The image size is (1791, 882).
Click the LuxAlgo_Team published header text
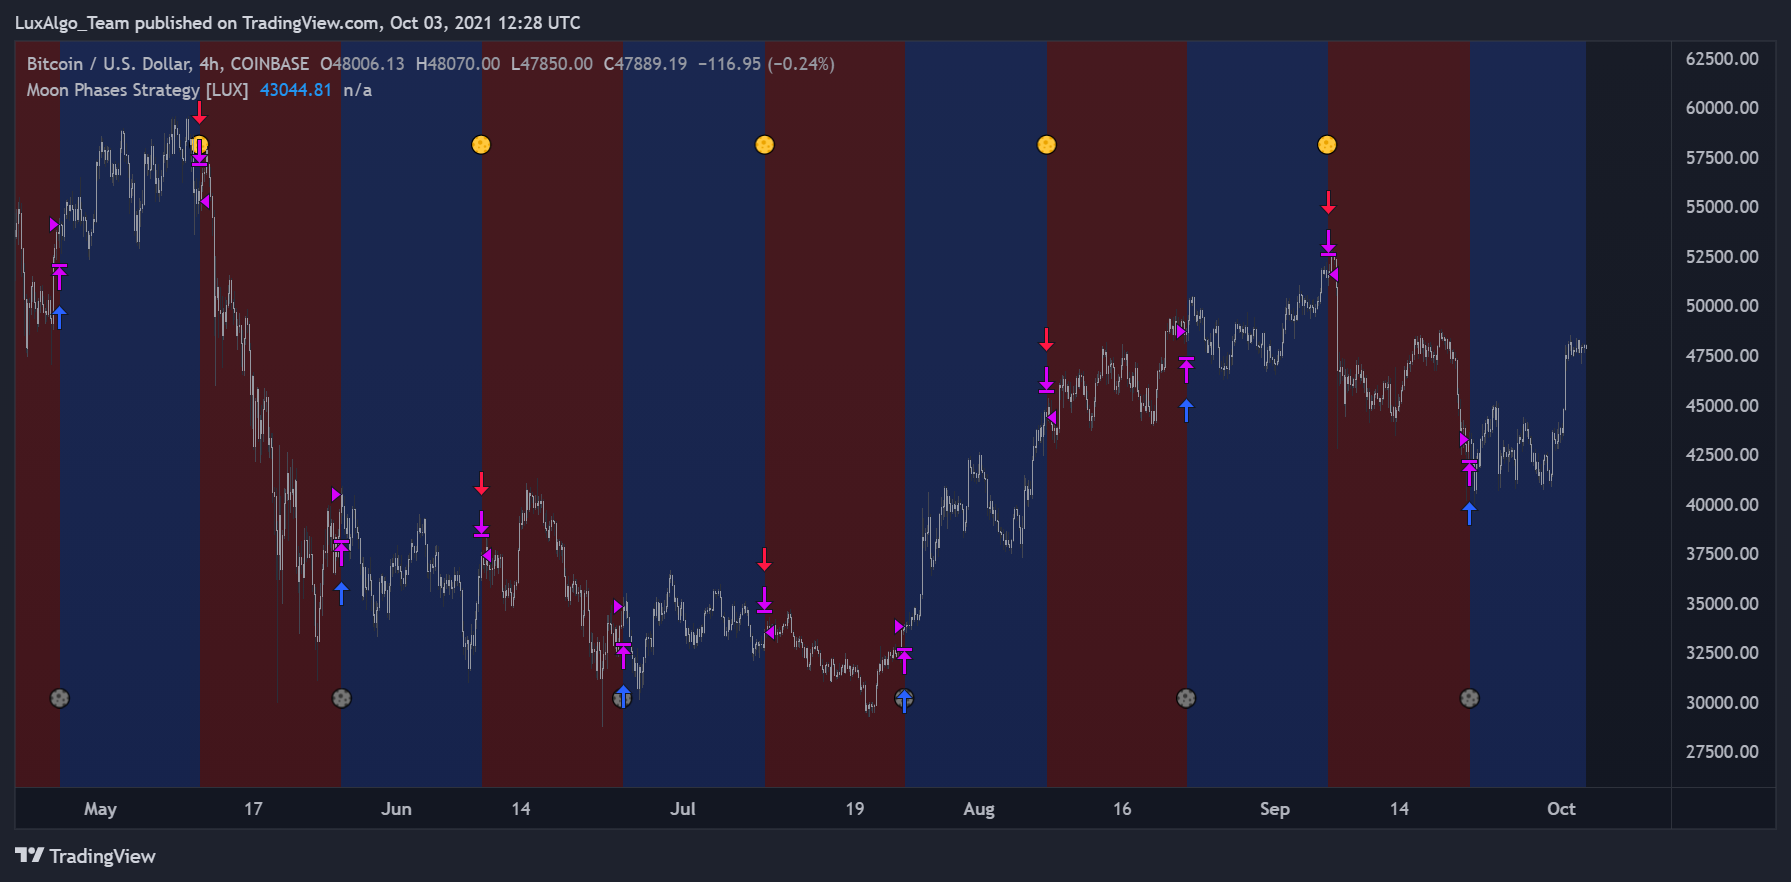[298, 23]
